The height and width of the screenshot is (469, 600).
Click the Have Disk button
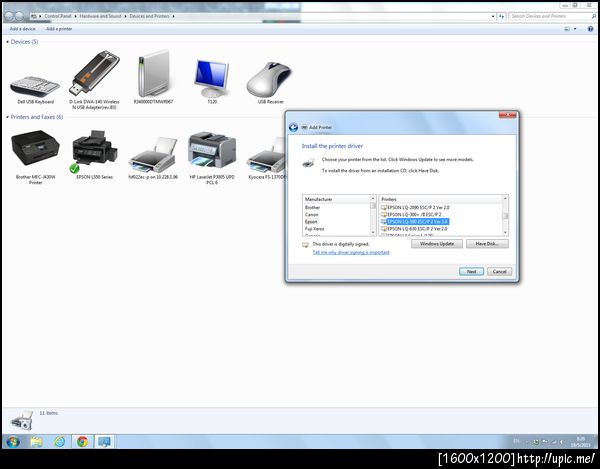[487, 244]
